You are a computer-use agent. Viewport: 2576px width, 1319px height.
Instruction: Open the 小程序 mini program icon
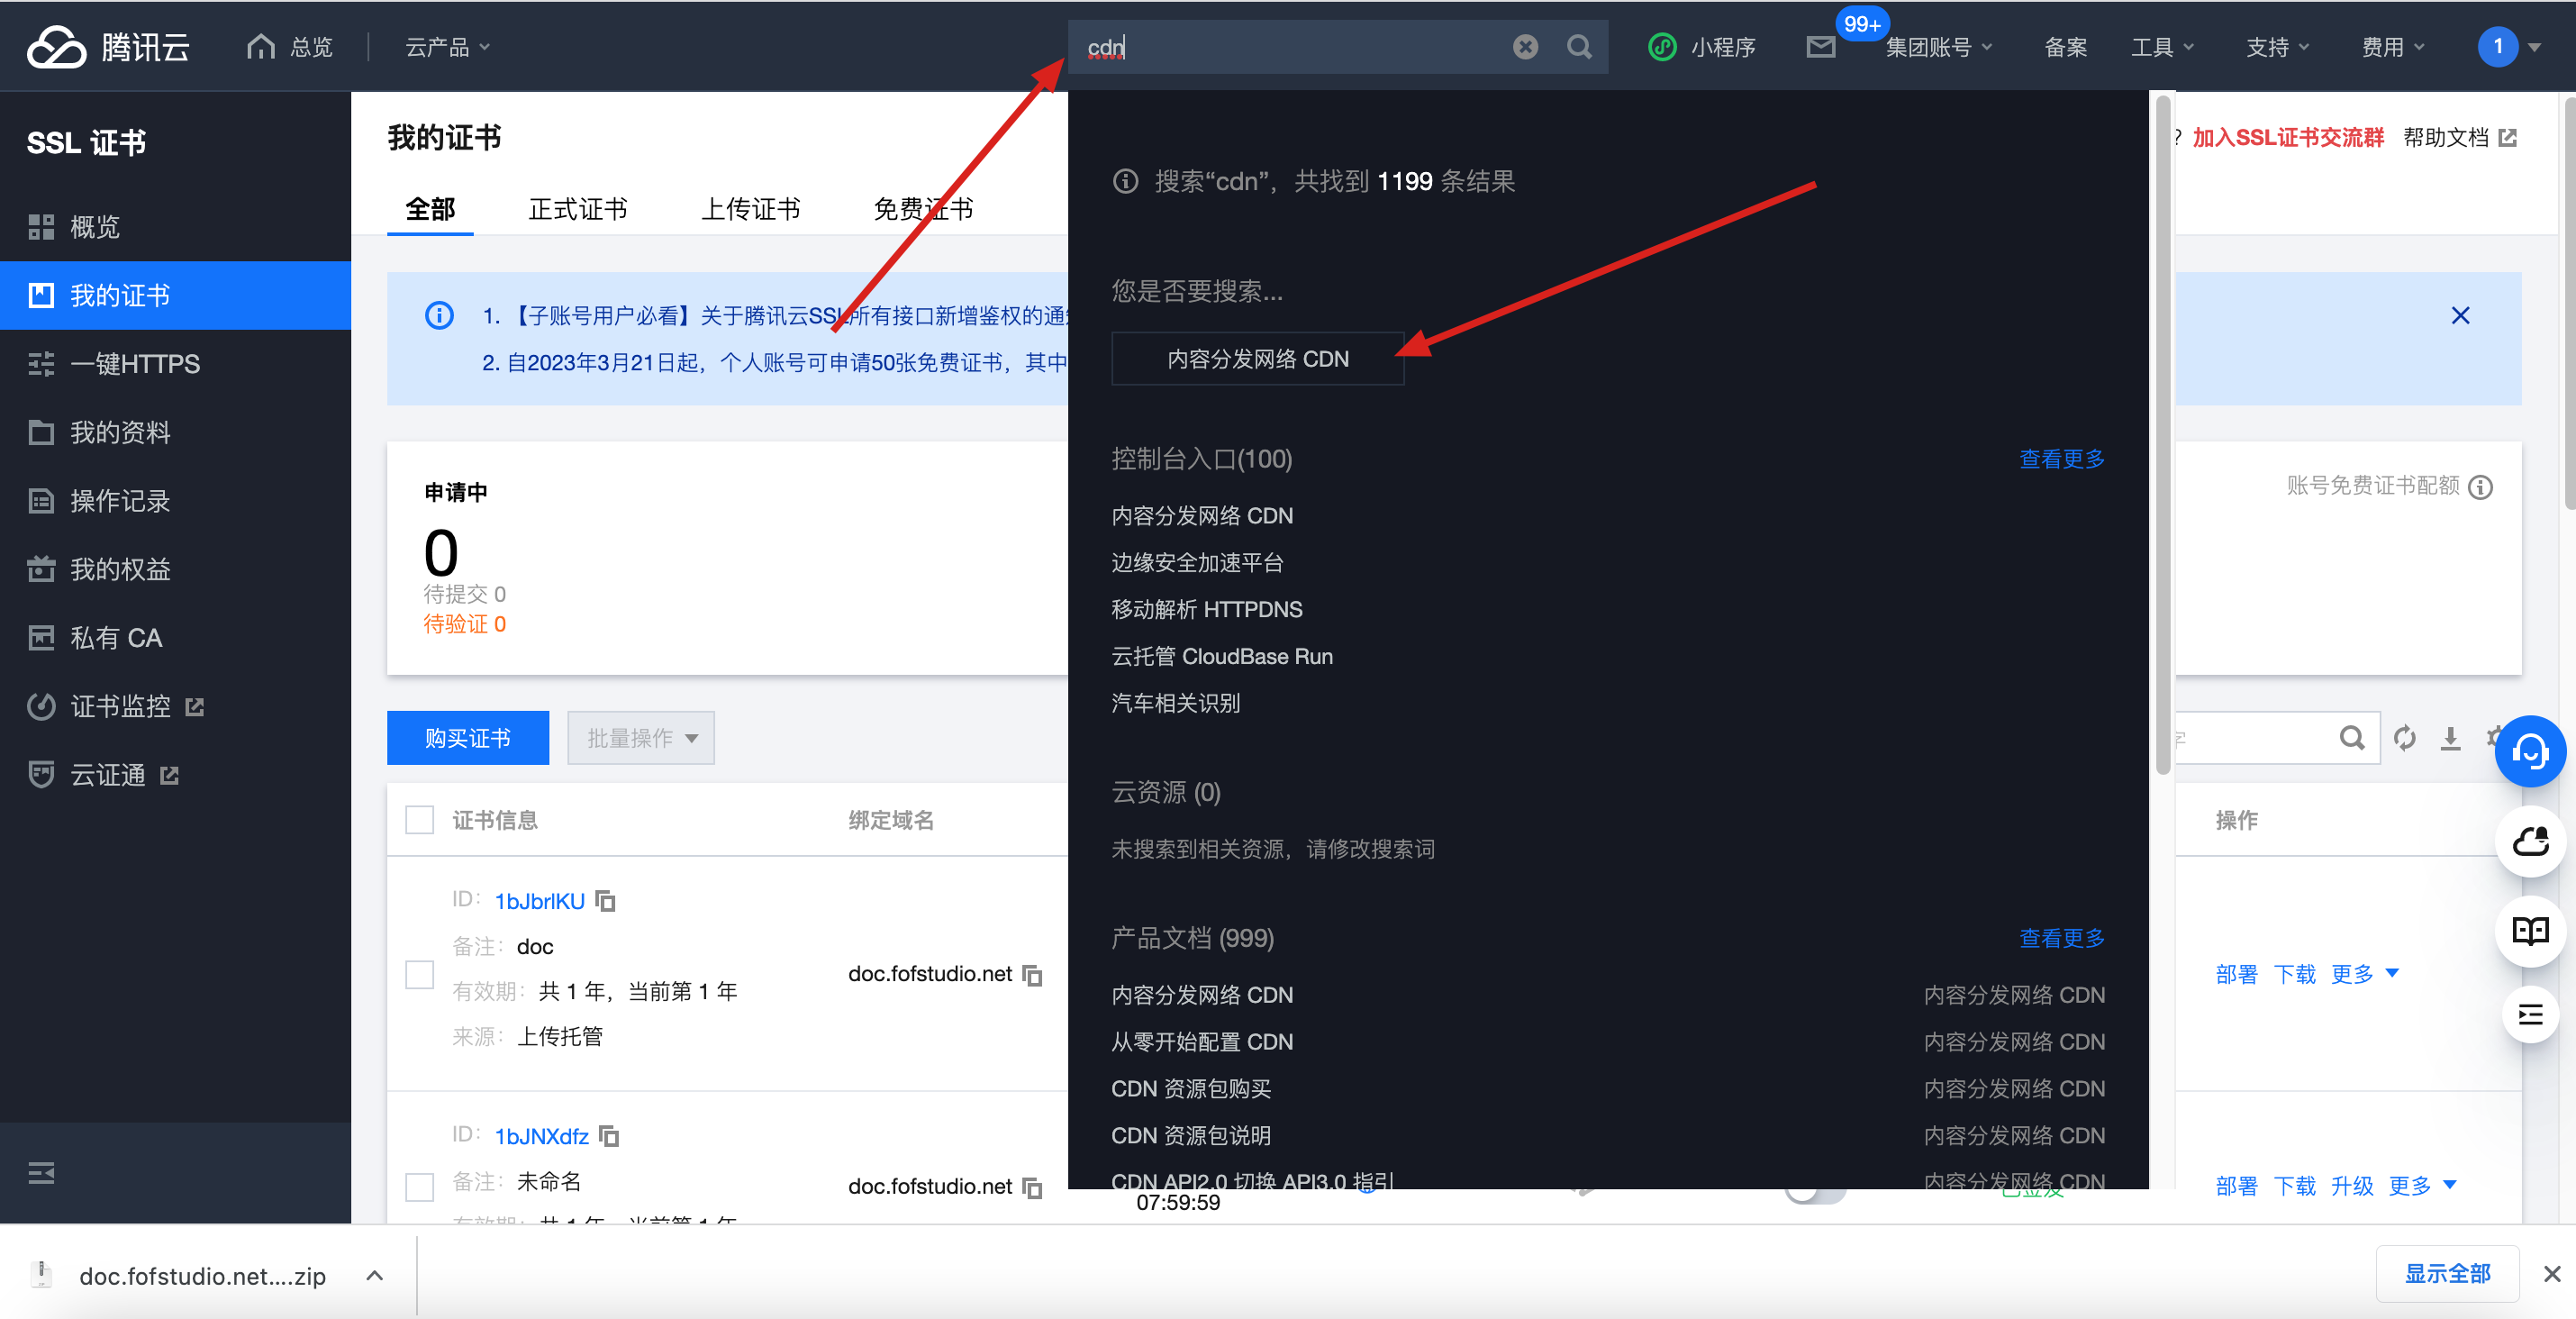tap(1662, 47)
